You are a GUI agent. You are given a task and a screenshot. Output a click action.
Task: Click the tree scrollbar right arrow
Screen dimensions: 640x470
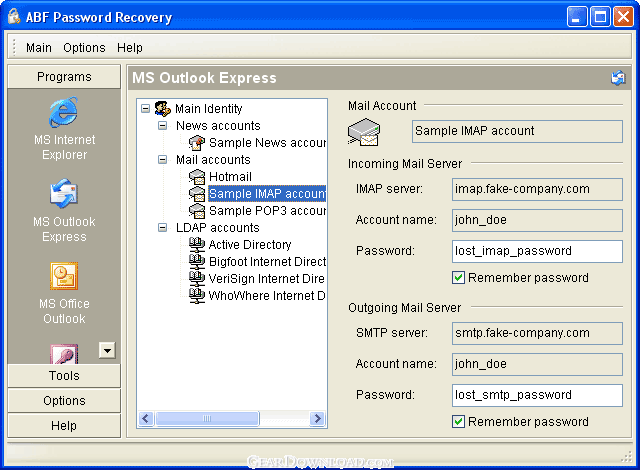[x=317, y=418]
